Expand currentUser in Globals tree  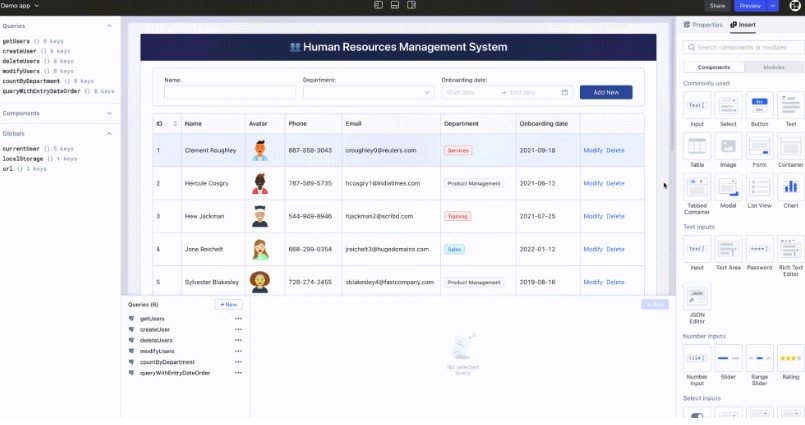pyautogui.click(x=21, y=149)
